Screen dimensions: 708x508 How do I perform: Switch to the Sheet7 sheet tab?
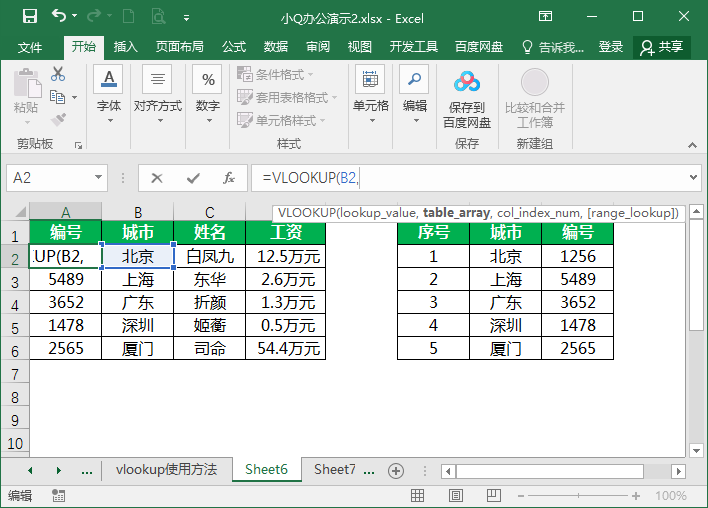click(335, 470)
